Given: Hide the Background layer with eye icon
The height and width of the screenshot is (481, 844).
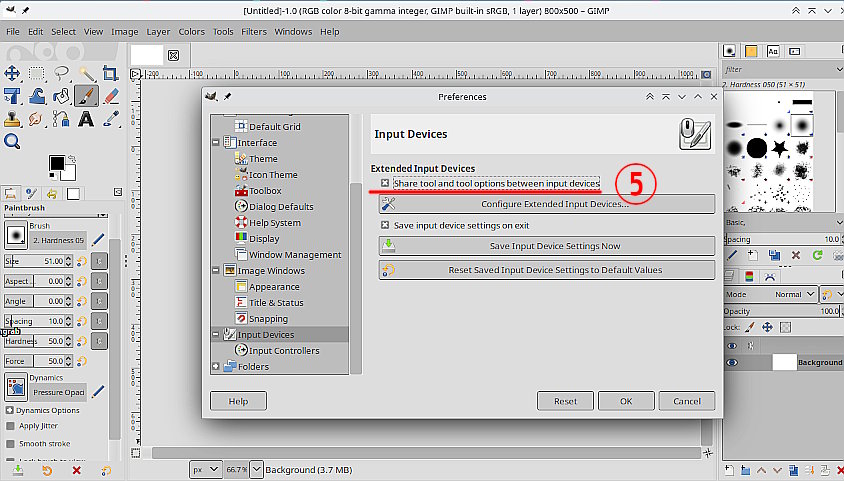Looking at the screenshot, I should tap(732, 363).
